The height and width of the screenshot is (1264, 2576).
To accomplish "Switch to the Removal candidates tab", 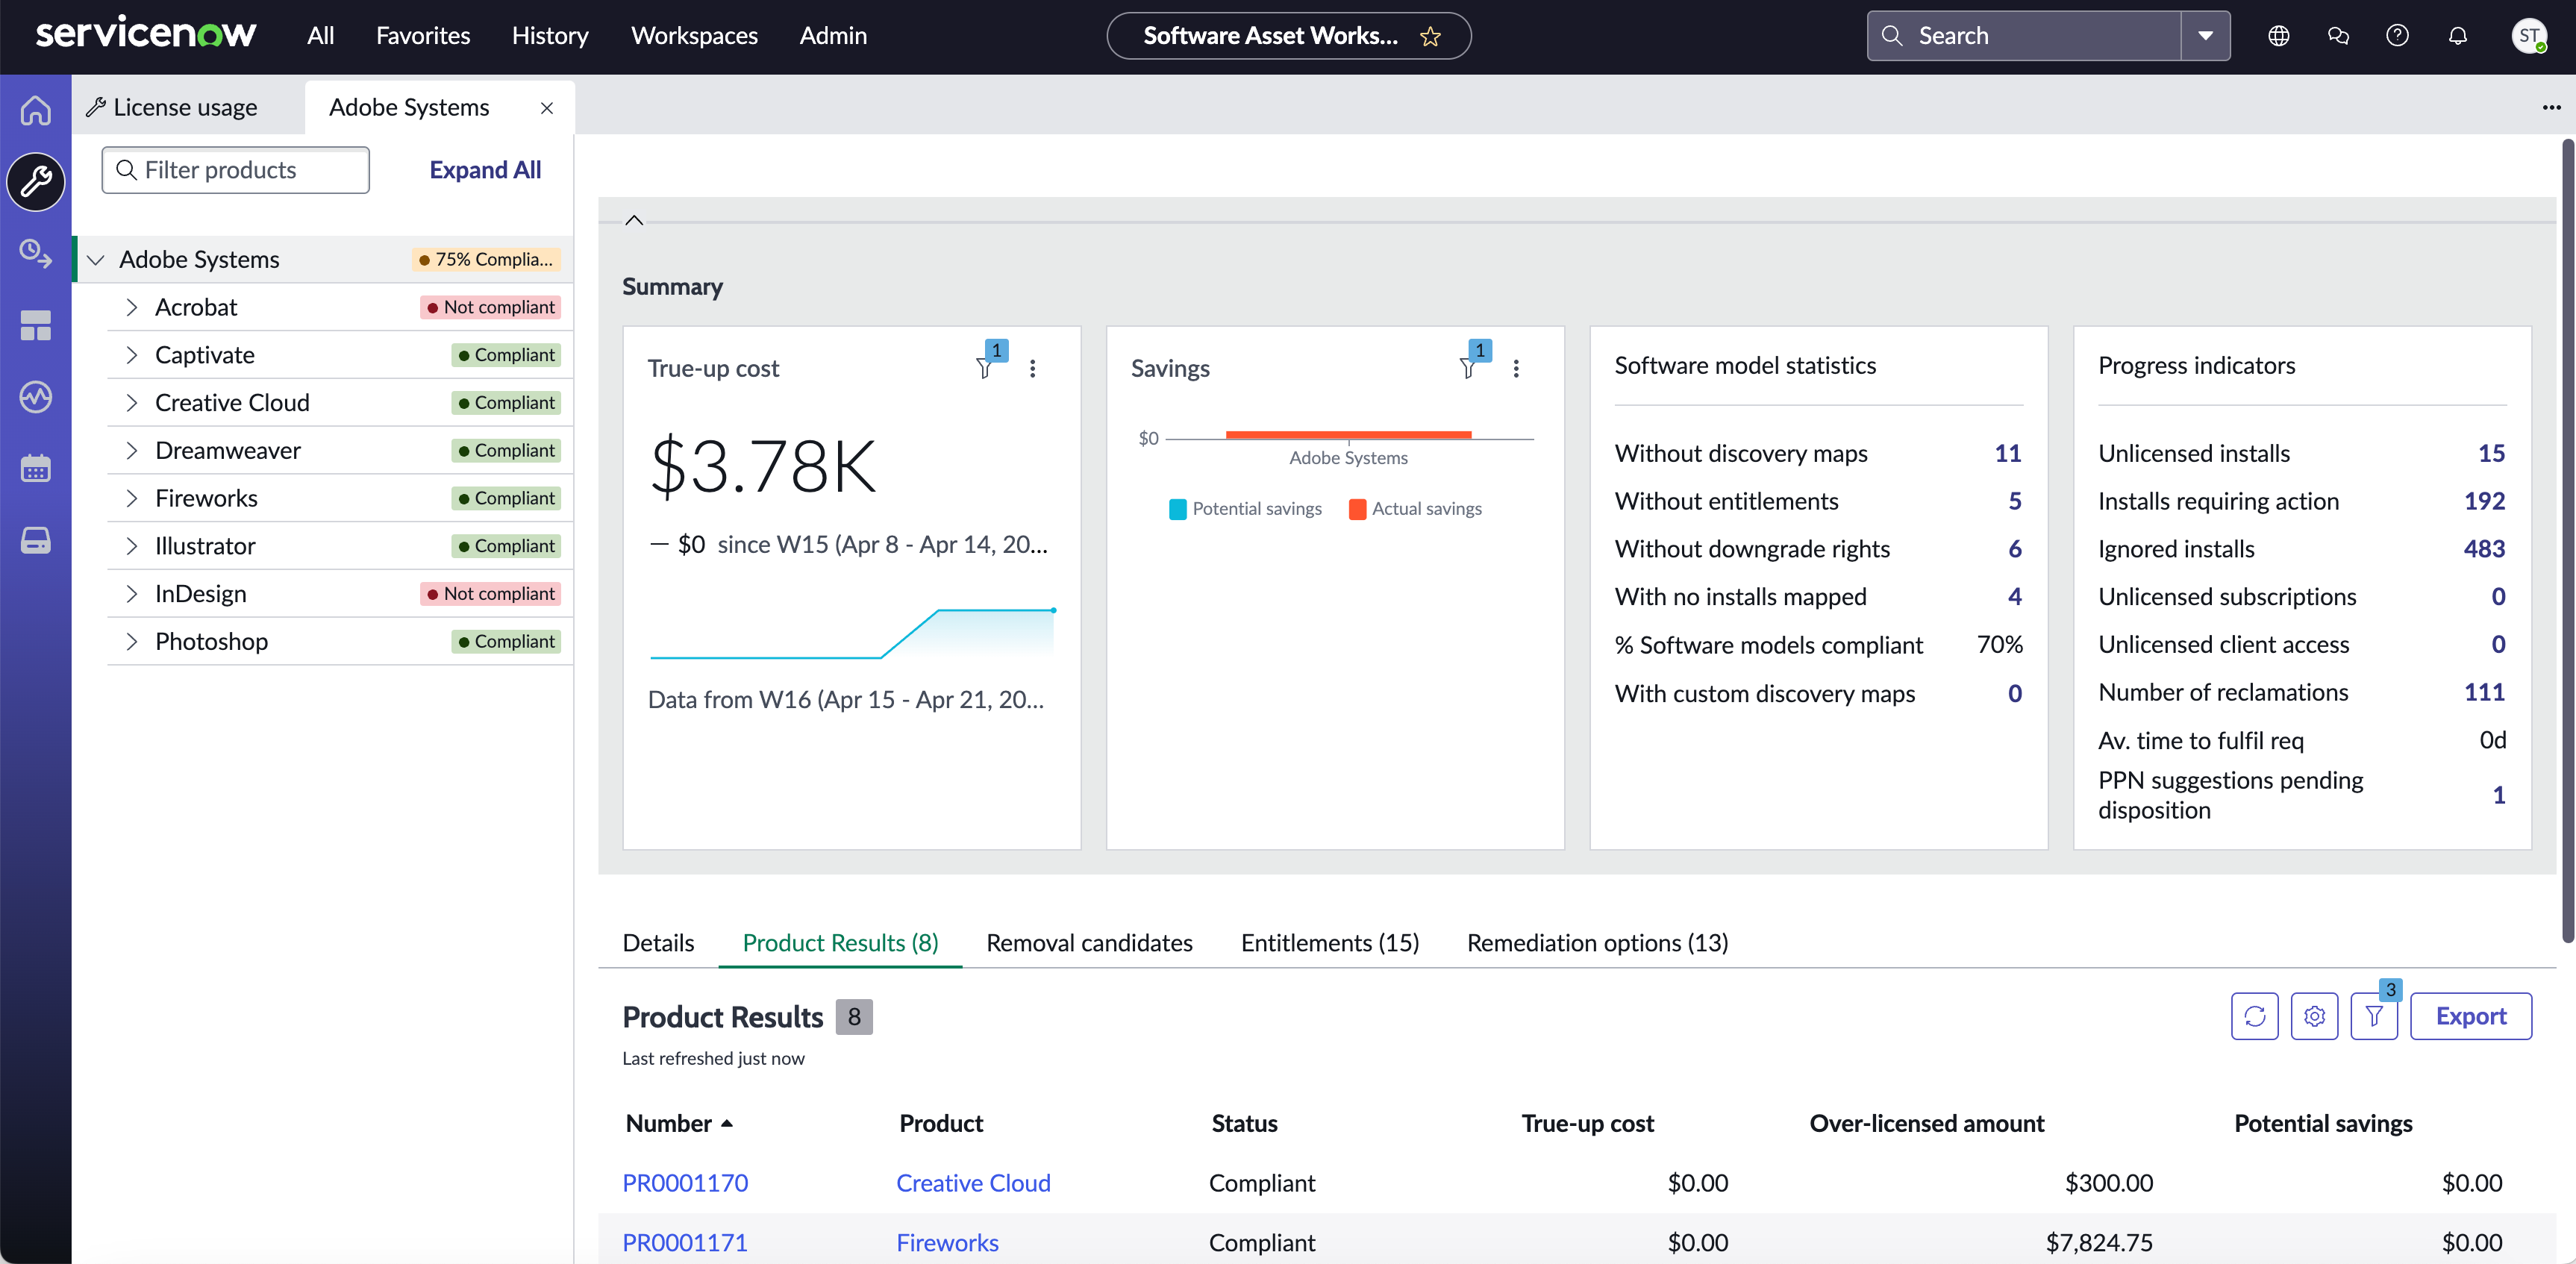I will coord(1089,943).
